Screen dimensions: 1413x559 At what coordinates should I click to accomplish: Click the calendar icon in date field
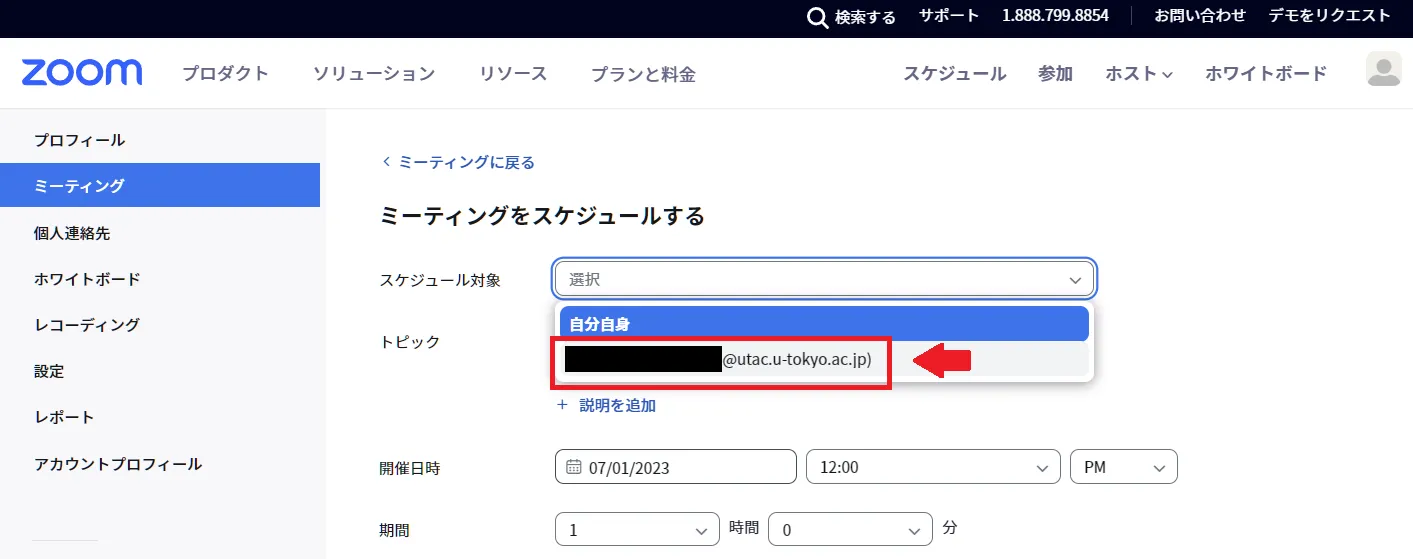pos(574,467)
